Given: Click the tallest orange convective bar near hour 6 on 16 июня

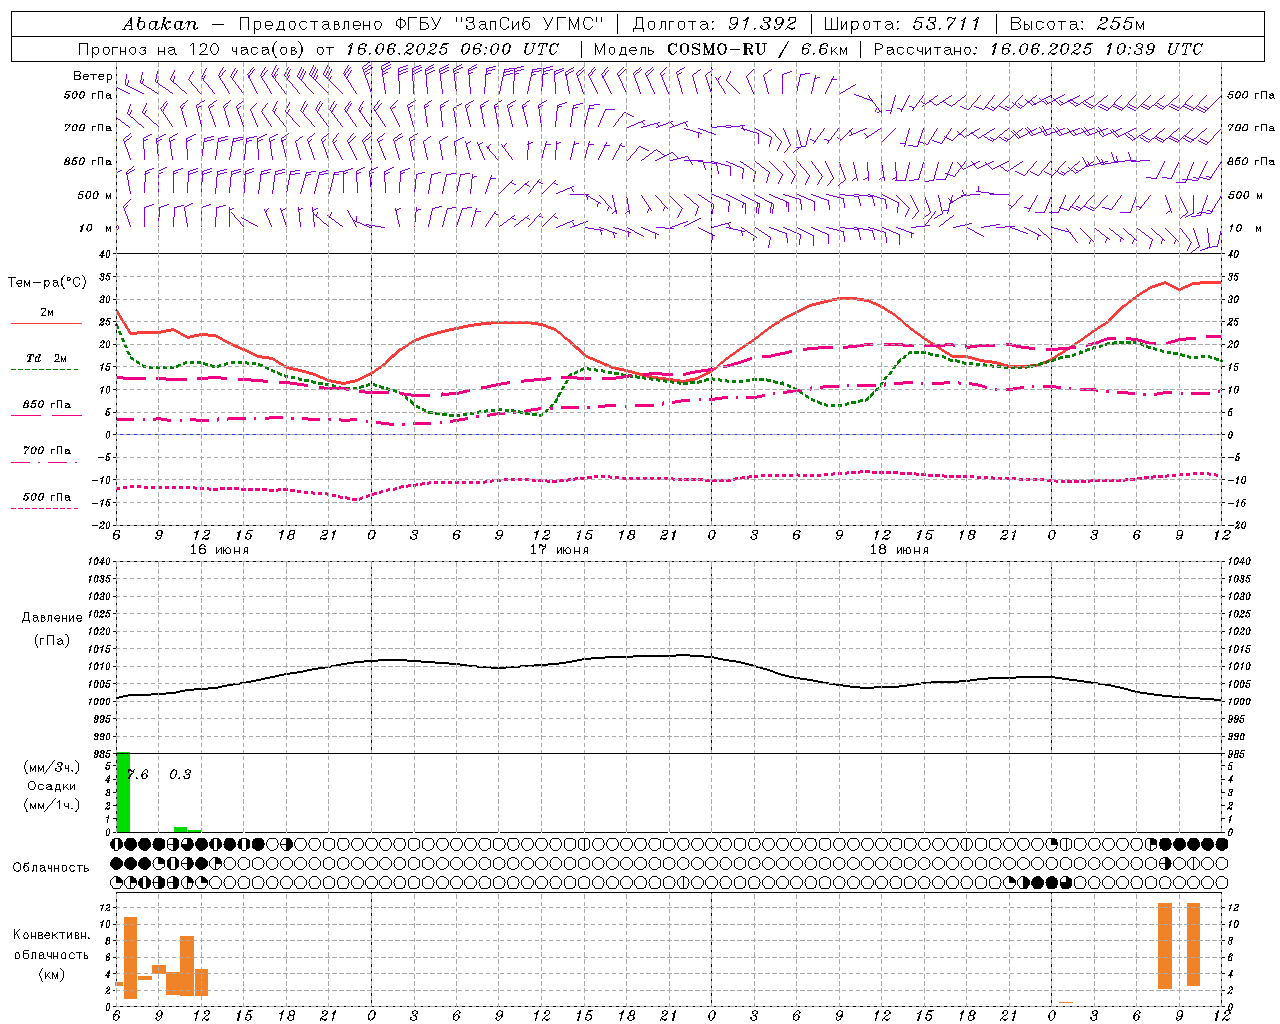Looking at the screenshot, I should (x=130, y=957).
